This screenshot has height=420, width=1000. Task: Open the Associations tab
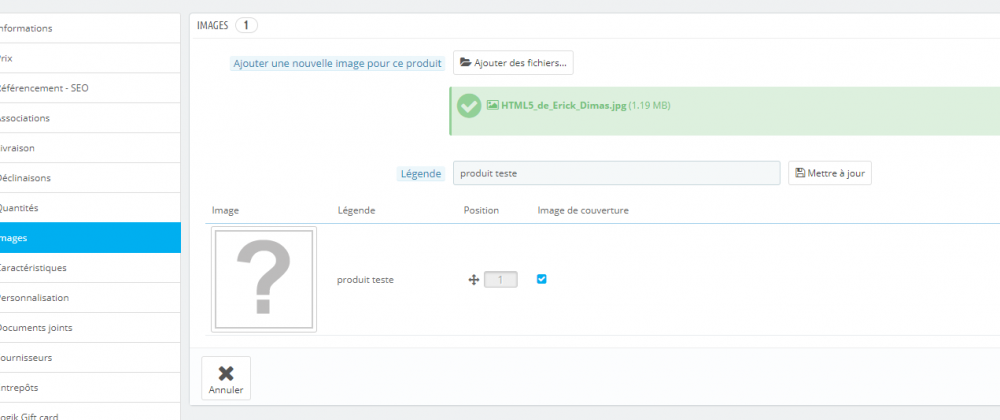pos(89,119)
